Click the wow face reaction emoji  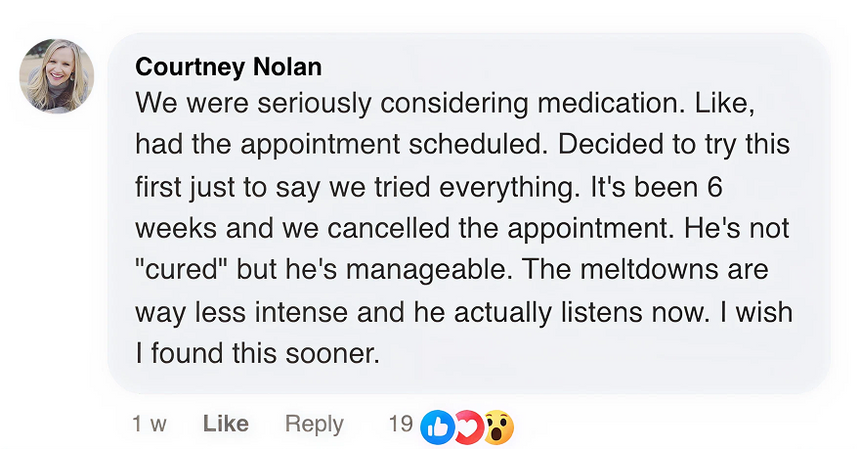coord(498,425)
